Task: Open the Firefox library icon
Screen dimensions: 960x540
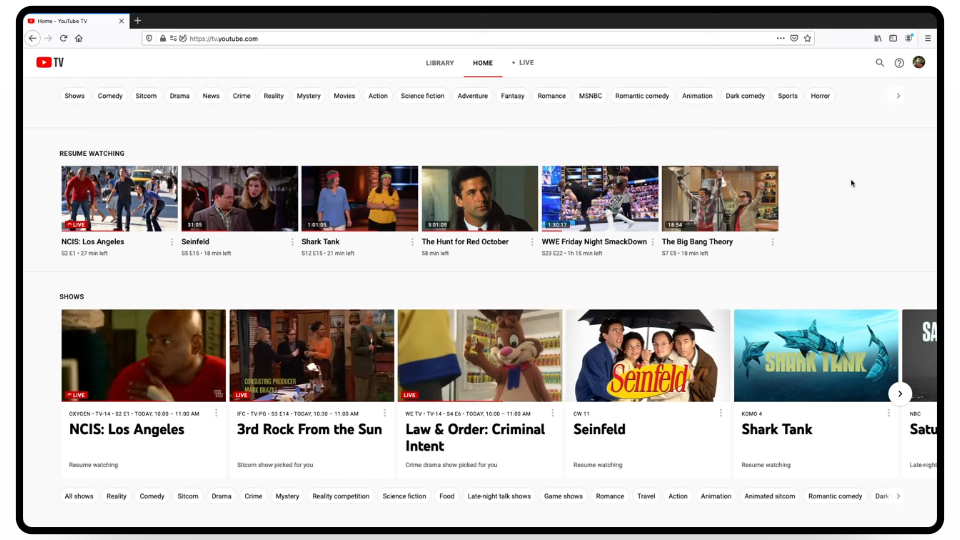Action: pos(877,38)
